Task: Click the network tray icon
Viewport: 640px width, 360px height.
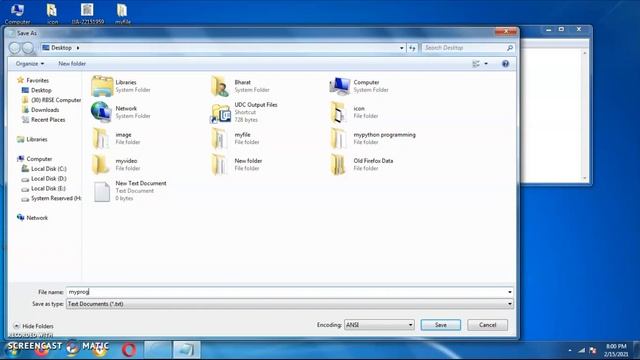Action: tap(582, 350)
